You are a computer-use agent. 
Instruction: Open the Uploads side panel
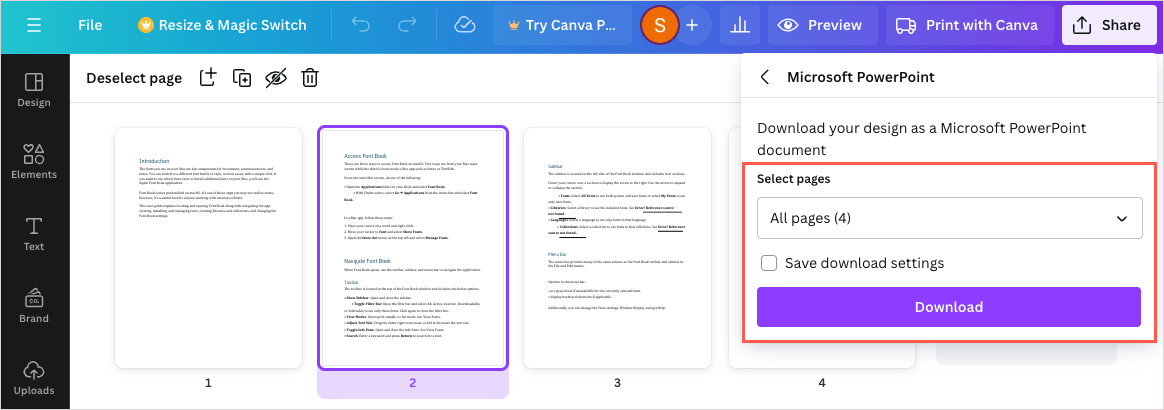point(34,378)
